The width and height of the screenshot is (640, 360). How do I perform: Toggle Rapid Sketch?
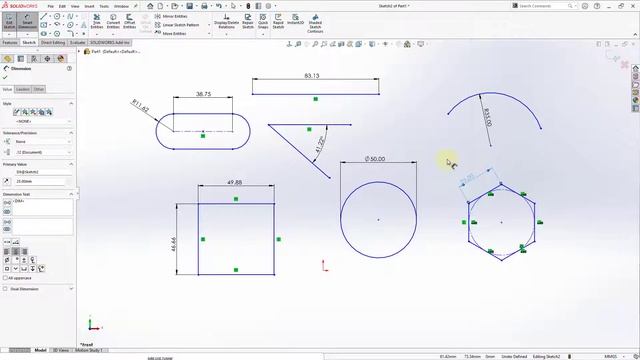click(x=278, y=21)
